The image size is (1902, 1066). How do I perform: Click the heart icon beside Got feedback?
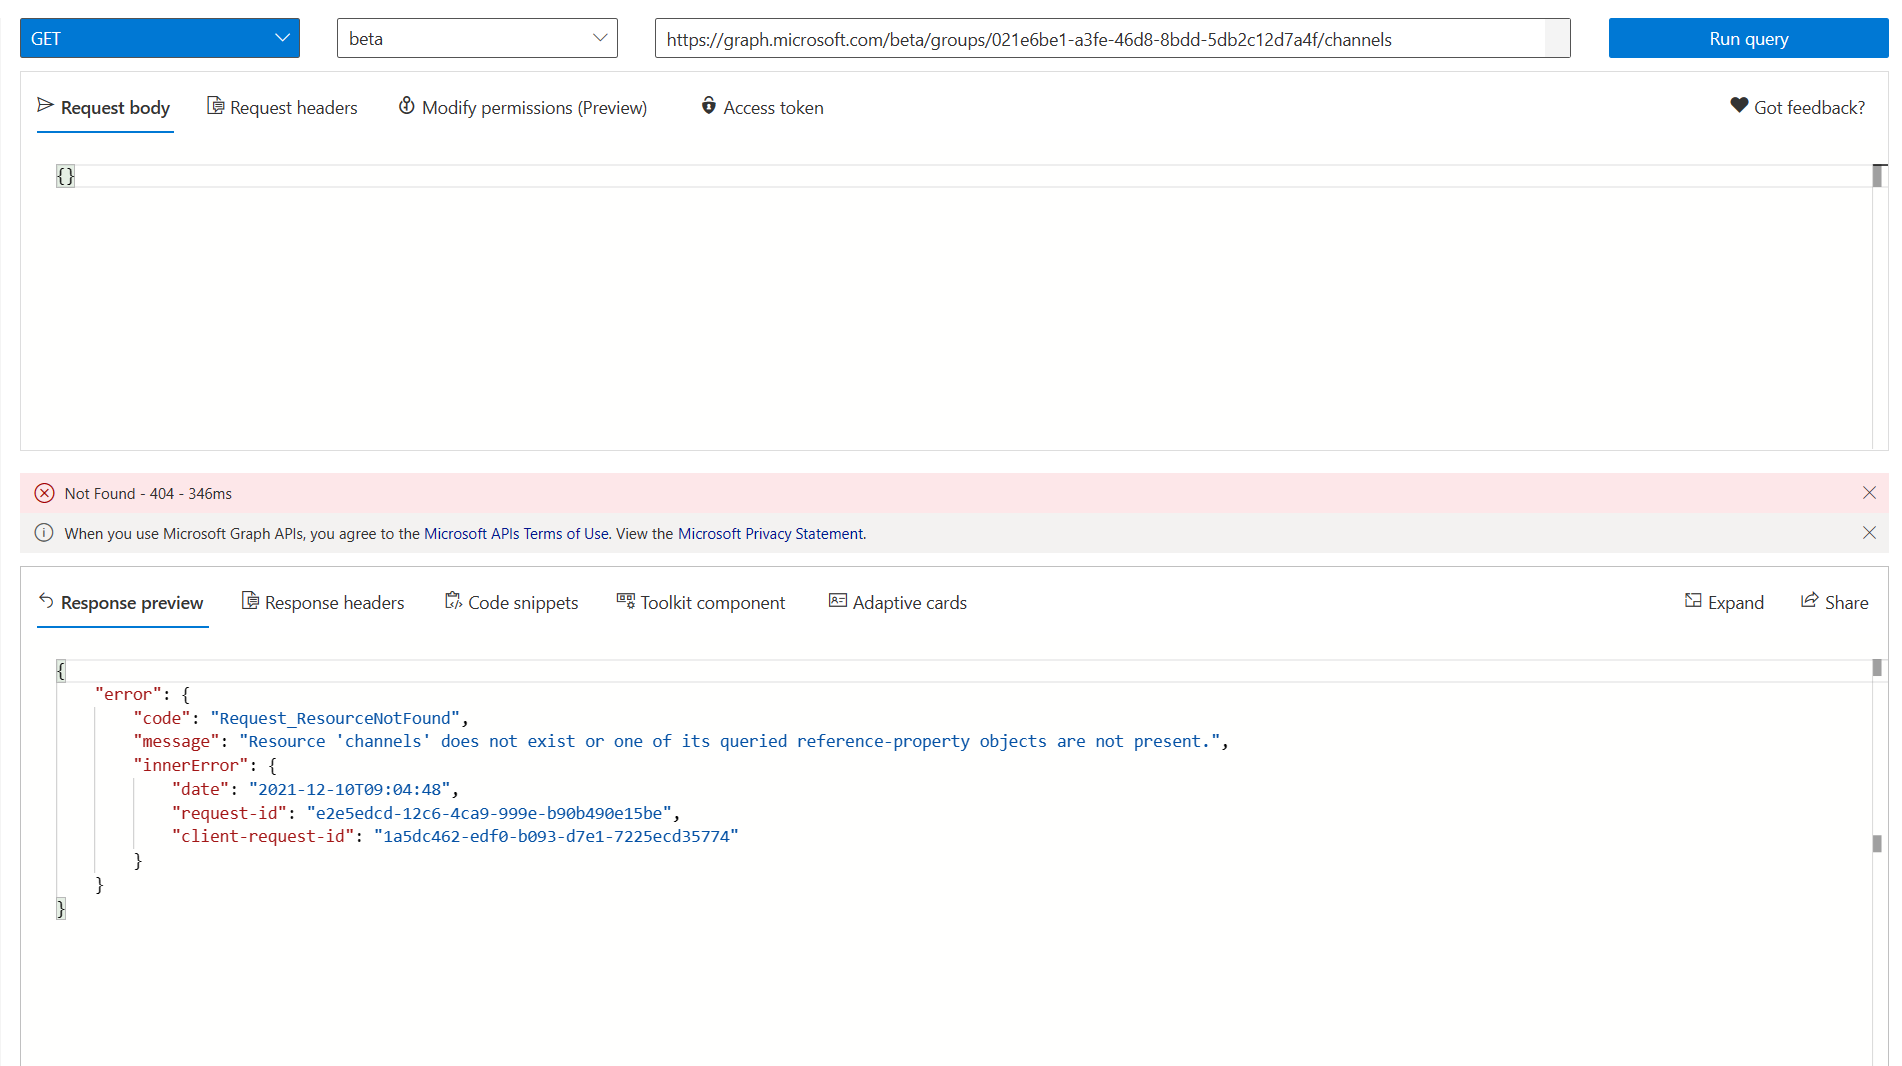[1739, 105]
